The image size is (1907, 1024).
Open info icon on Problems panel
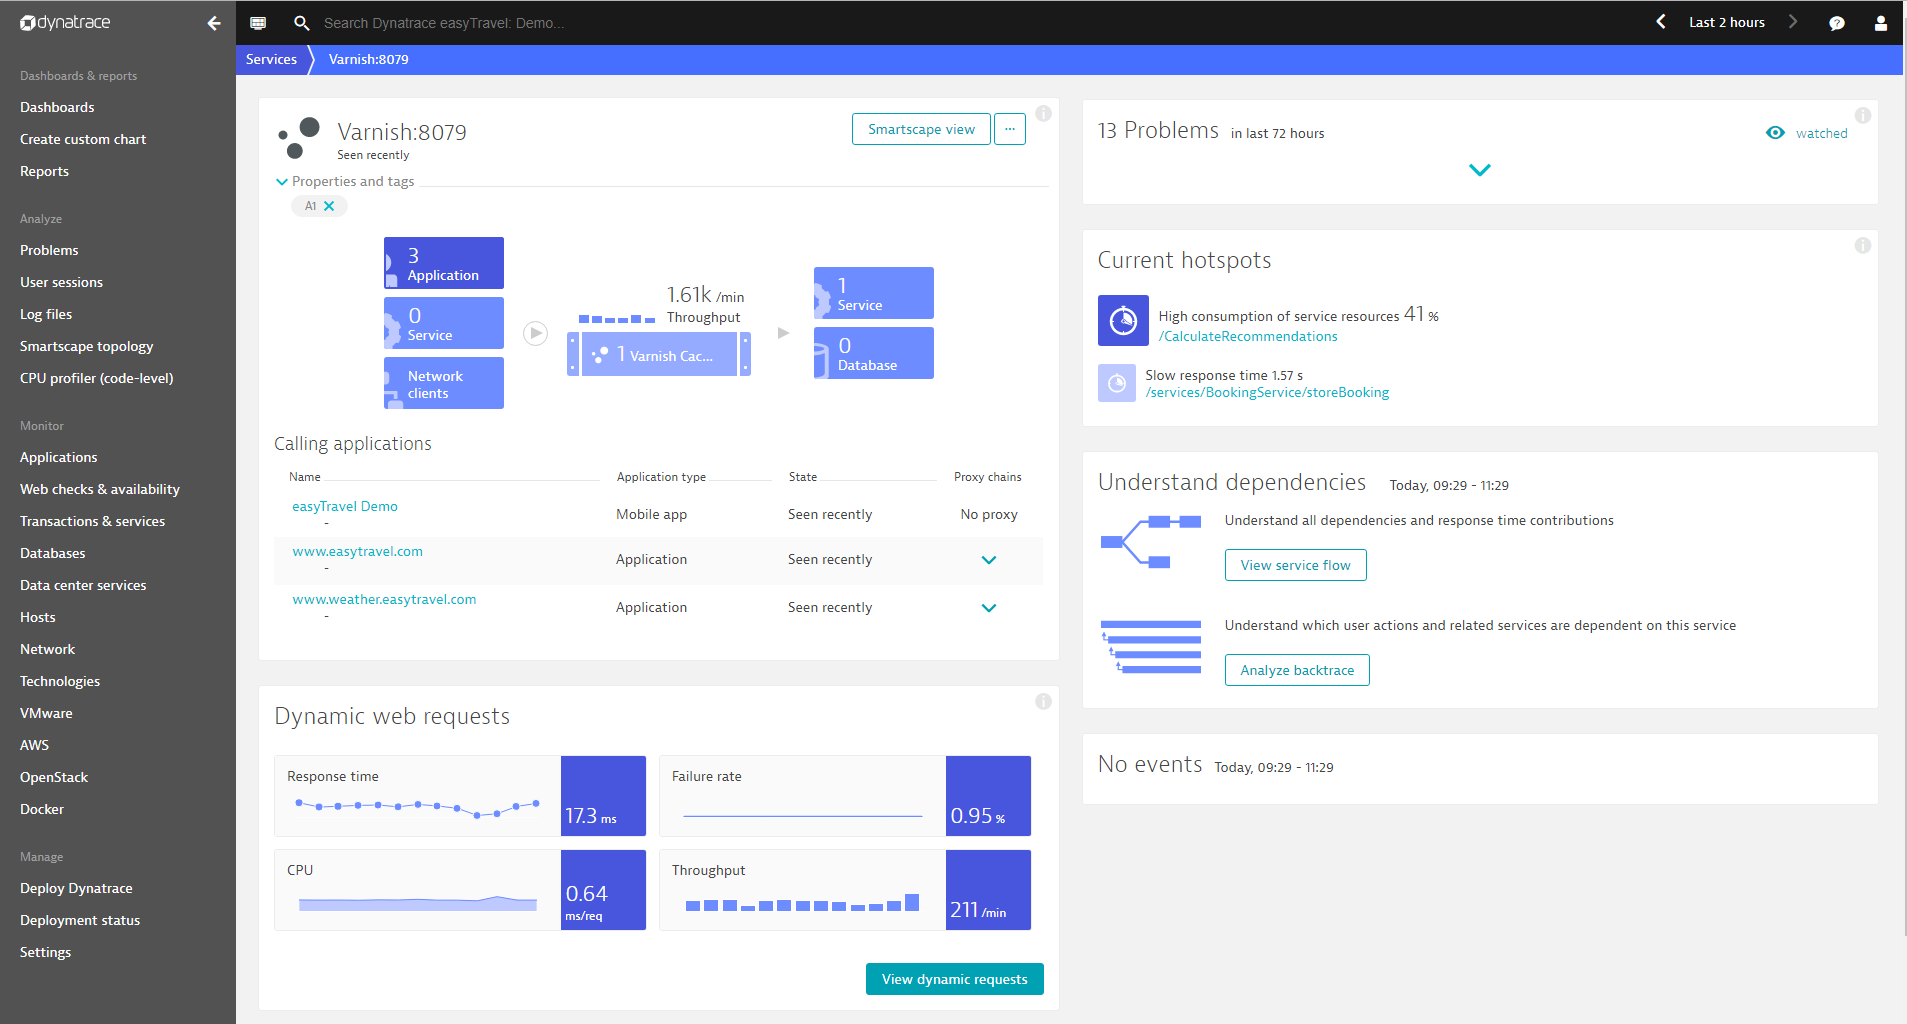point(1862,115)
